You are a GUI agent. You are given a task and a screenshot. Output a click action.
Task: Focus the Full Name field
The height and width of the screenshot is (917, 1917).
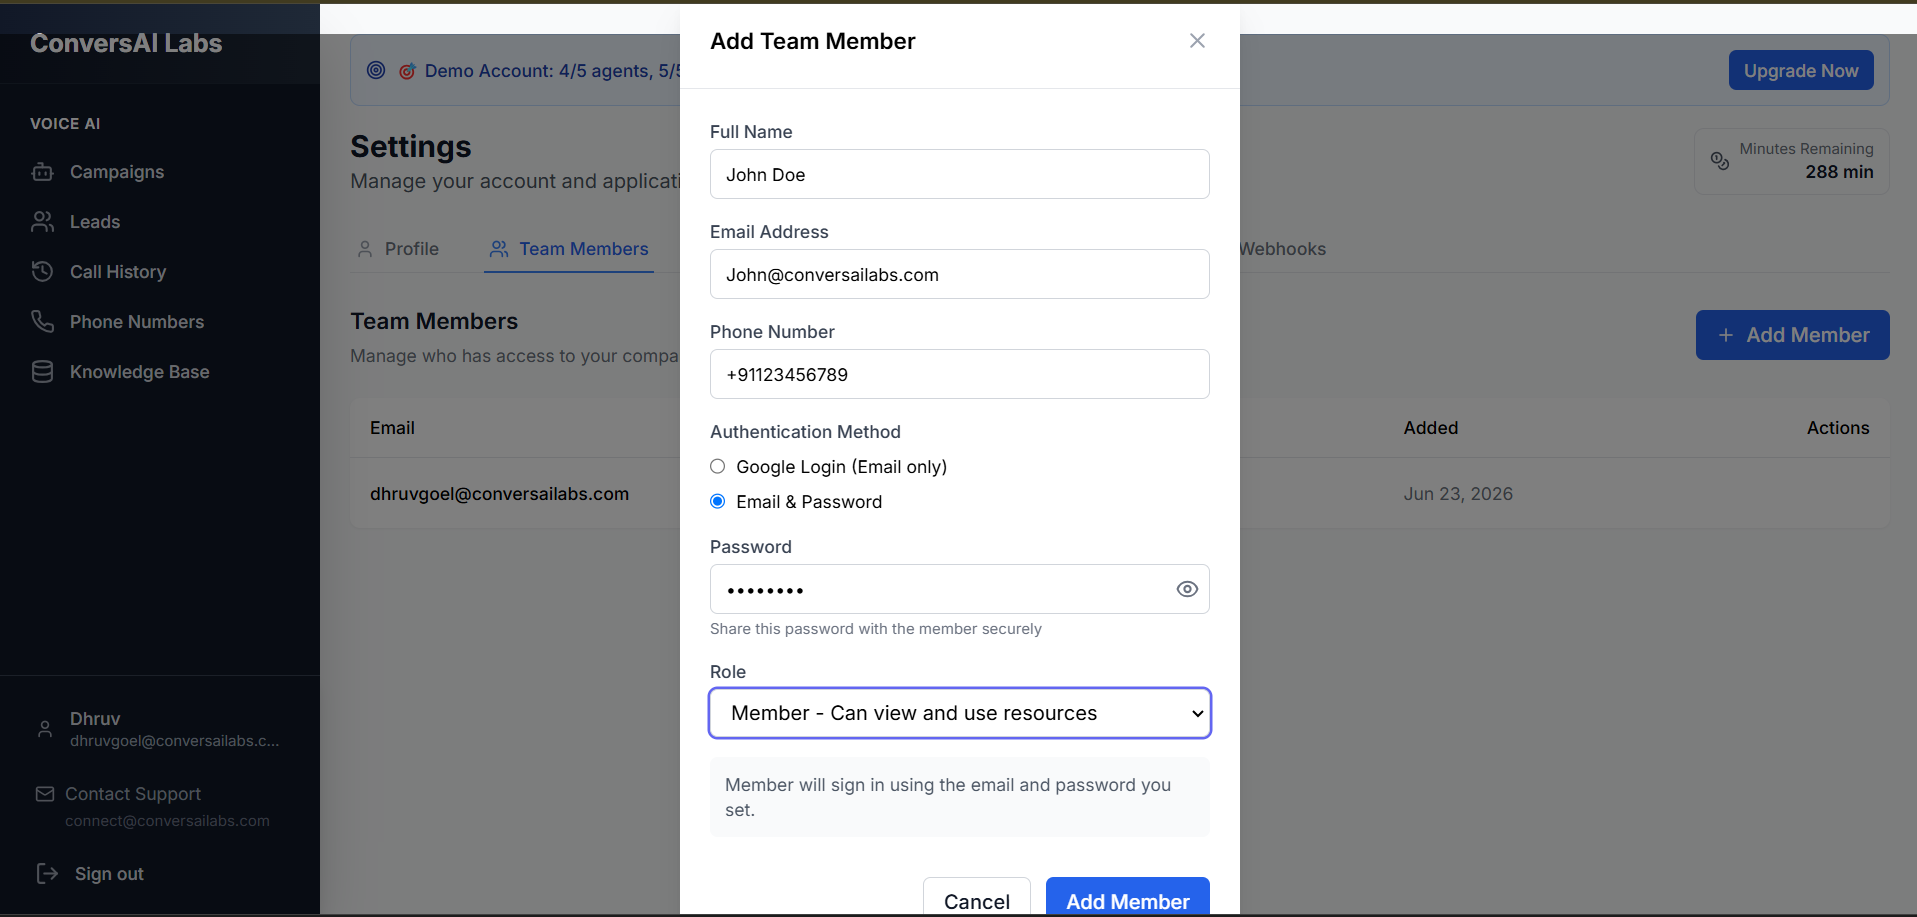[x=960, y=174]
